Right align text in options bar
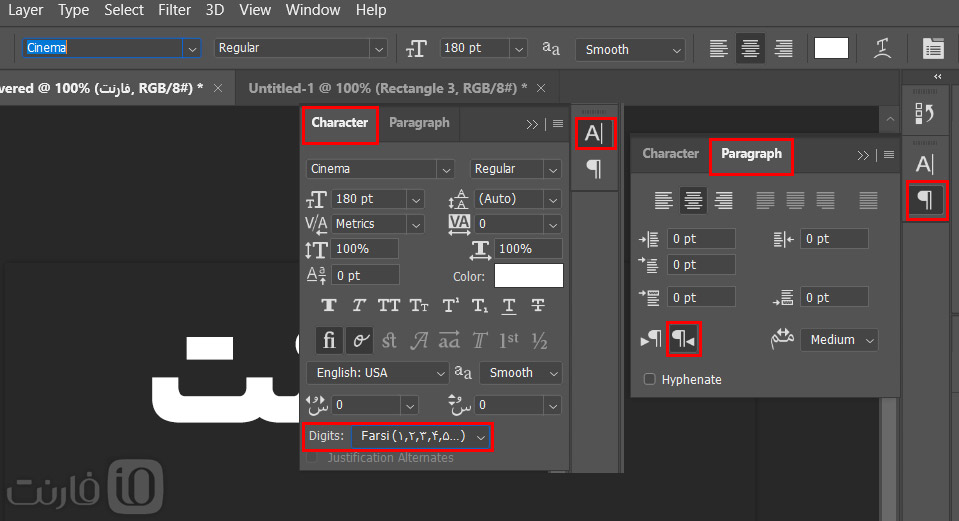Screen dimensions: 959x521 click(x=783, y=48)
